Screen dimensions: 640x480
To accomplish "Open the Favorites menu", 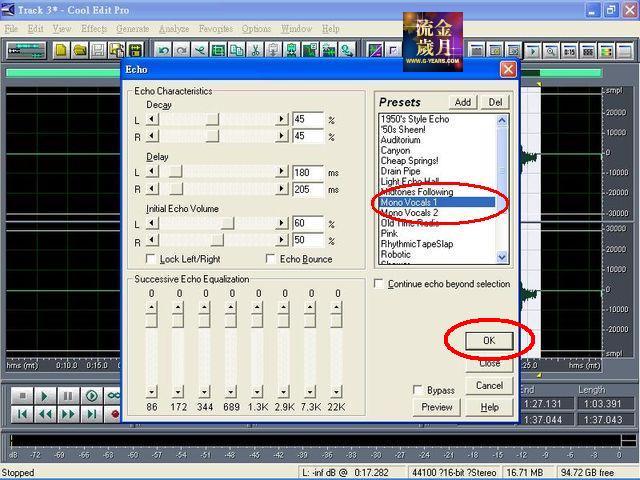I will (216, 29).
